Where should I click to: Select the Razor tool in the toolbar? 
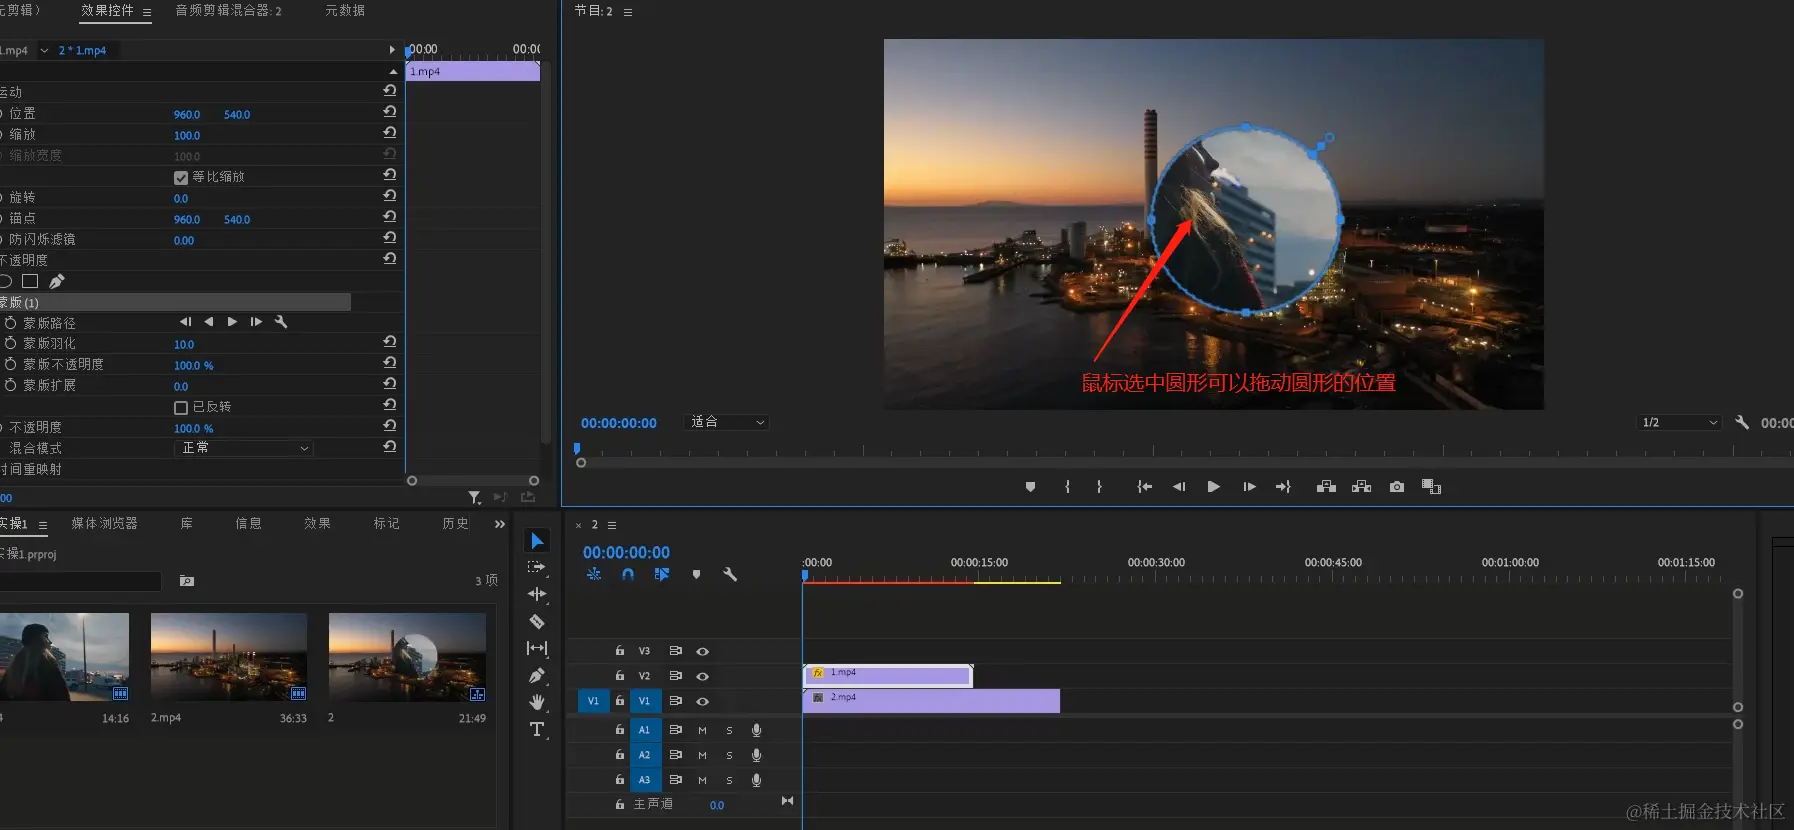tap(537, 621)
